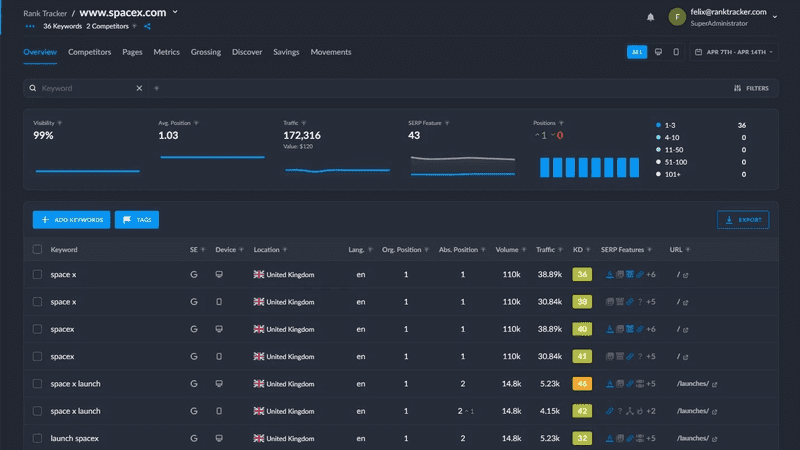
Task: Click the mobile icon in second space x launch row
Action: coord(219,411)
